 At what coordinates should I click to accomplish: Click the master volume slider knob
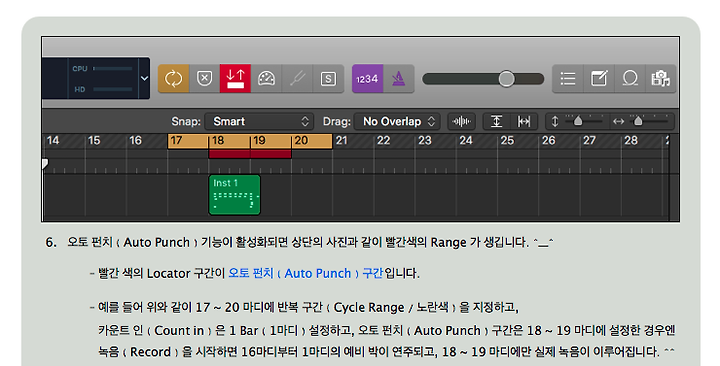506,79
